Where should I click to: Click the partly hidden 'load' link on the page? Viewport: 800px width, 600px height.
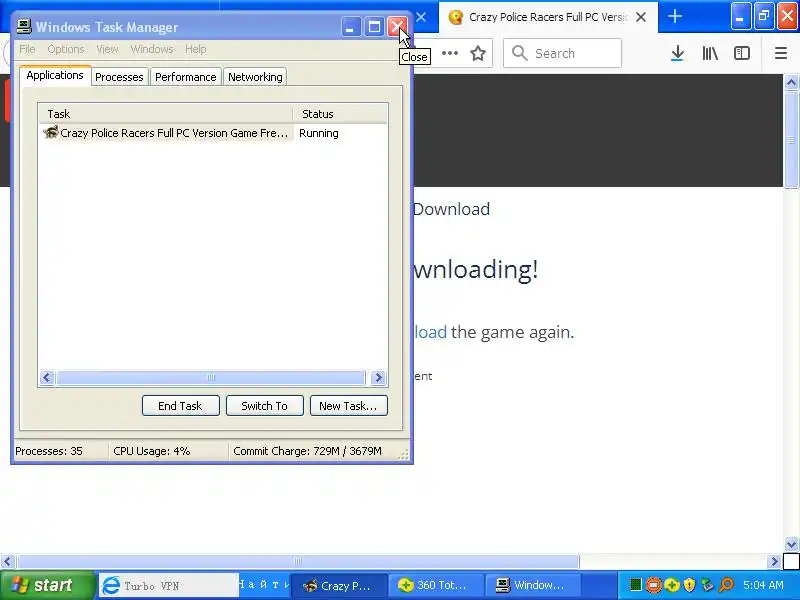[431, 332]
